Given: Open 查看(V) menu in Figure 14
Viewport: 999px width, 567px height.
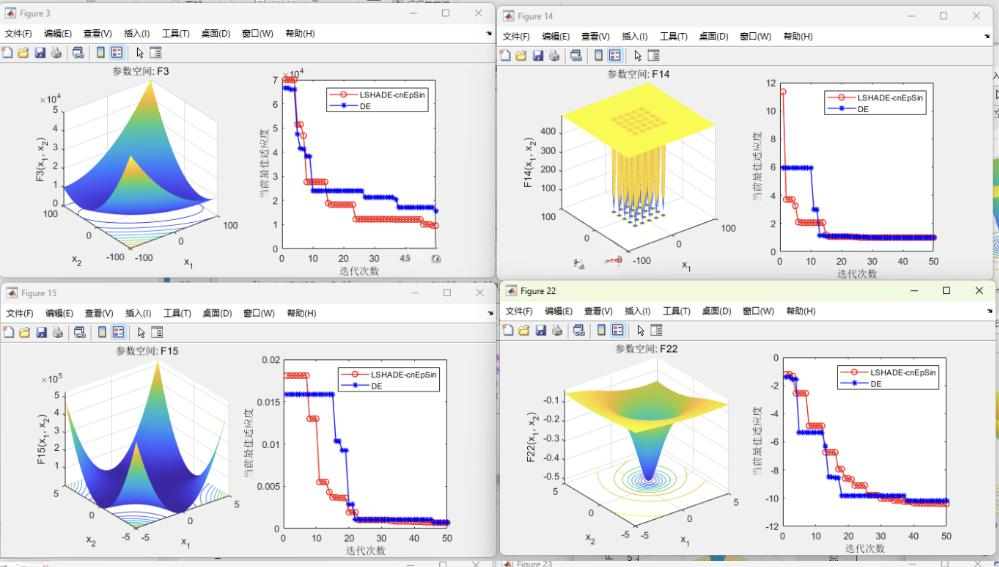Looking at the screenshot, I should point(595,36).
